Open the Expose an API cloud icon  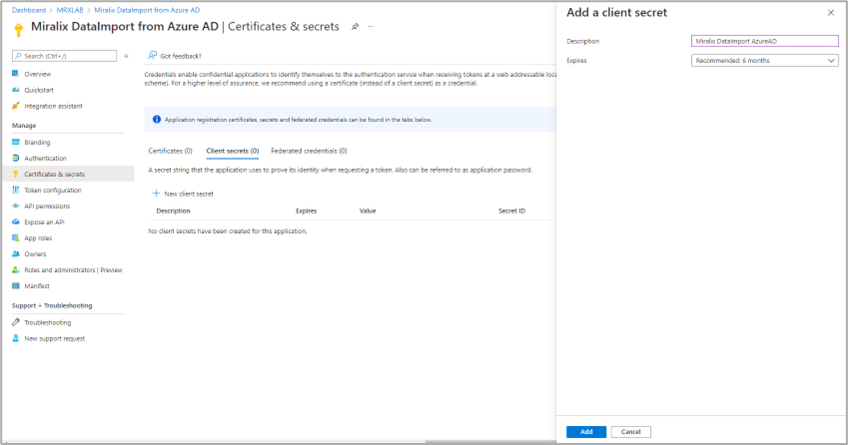tap(16, 222)
